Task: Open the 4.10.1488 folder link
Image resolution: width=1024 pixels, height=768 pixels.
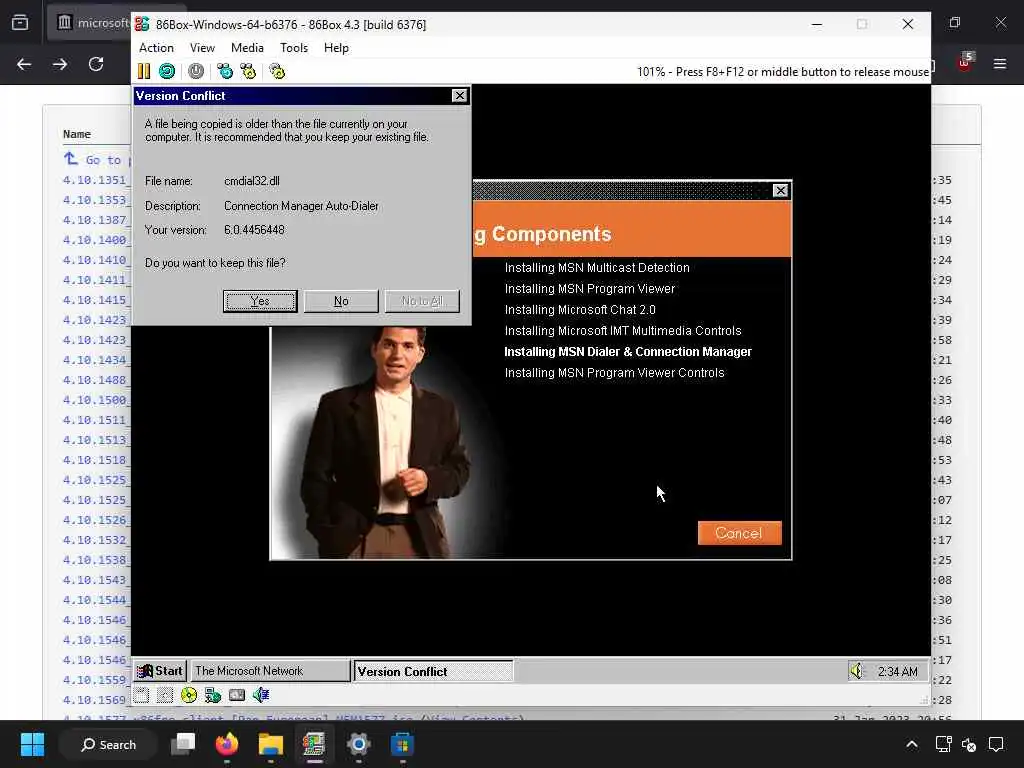Action: 95,379
